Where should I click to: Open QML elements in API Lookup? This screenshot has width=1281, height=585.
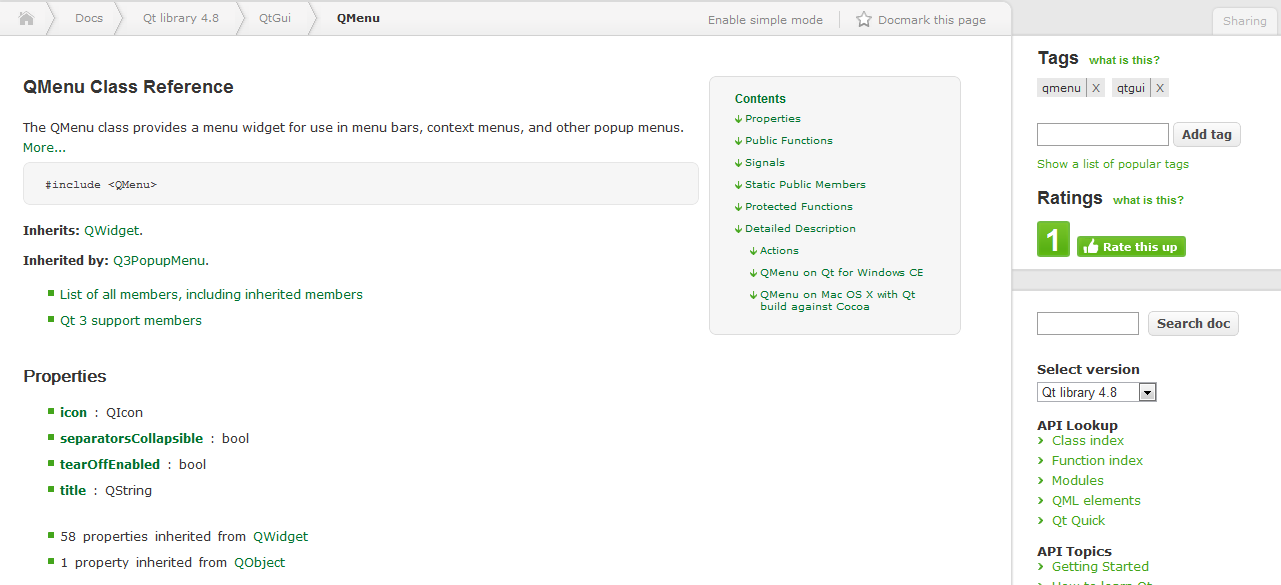point(1096,501)
